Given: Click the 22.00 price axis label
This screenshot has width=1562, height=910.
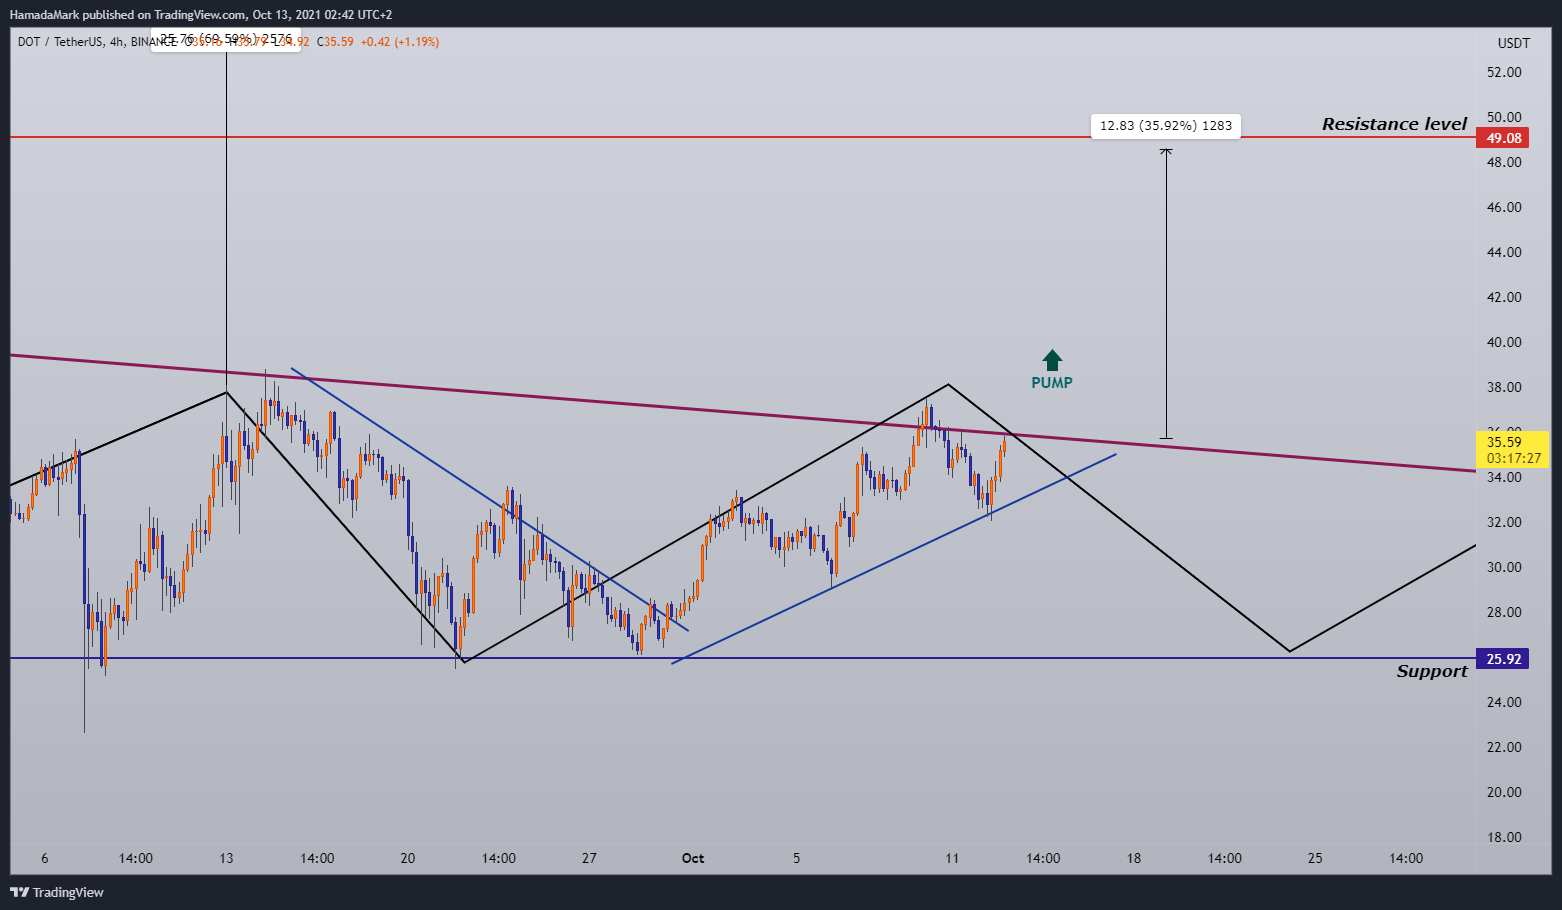Looking at the screenshot, I should pos(1504,747).
